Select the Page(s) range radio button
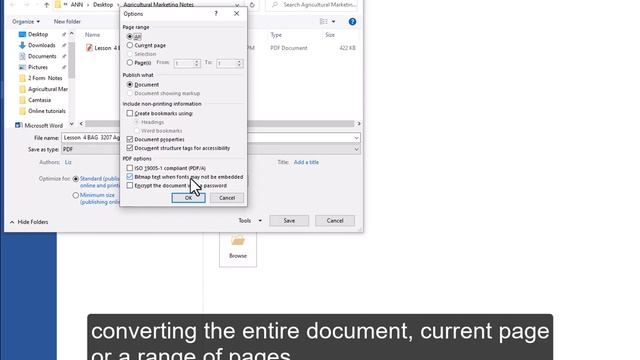The image size is (640, 360). coord(130,62)
